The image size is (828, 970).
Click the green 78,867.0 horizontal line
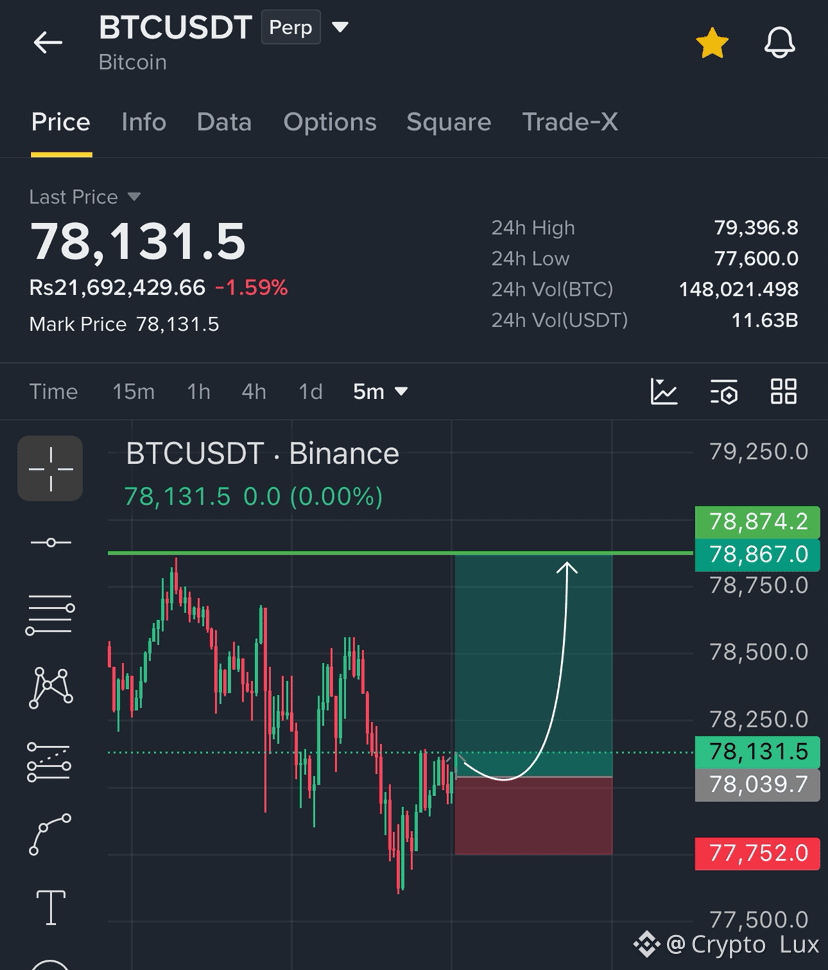pyautogui.click(x=400, y=553)
